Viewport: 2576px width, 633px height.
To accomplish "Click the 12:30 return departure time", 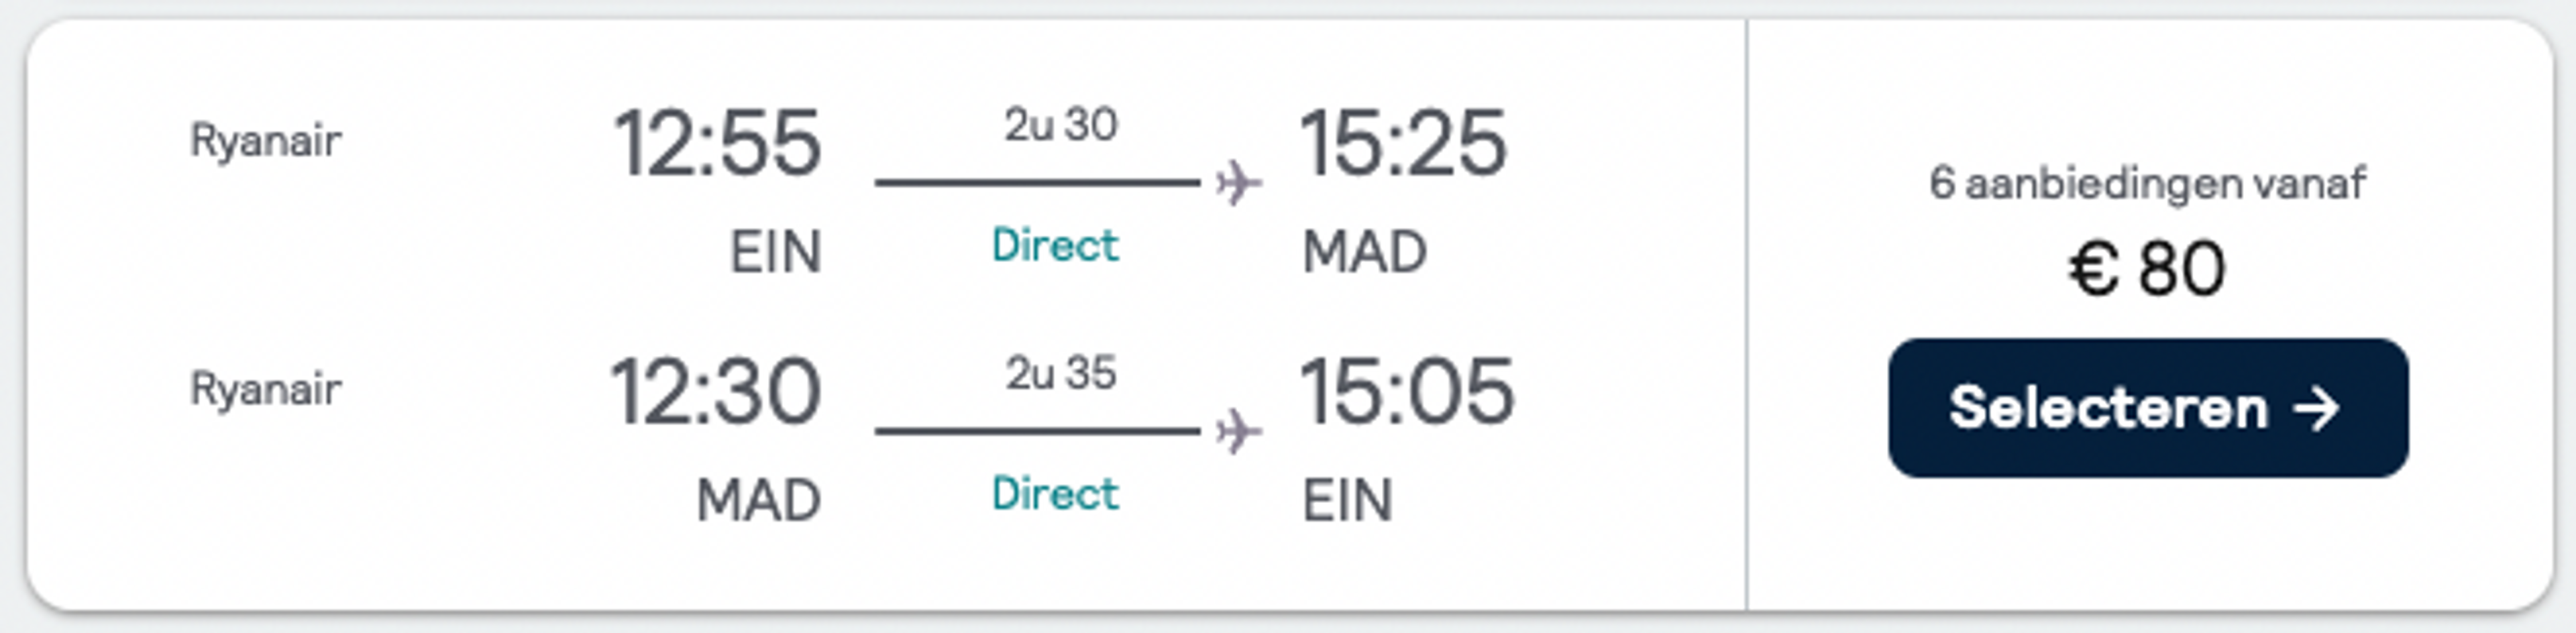I will pos(716,392).
